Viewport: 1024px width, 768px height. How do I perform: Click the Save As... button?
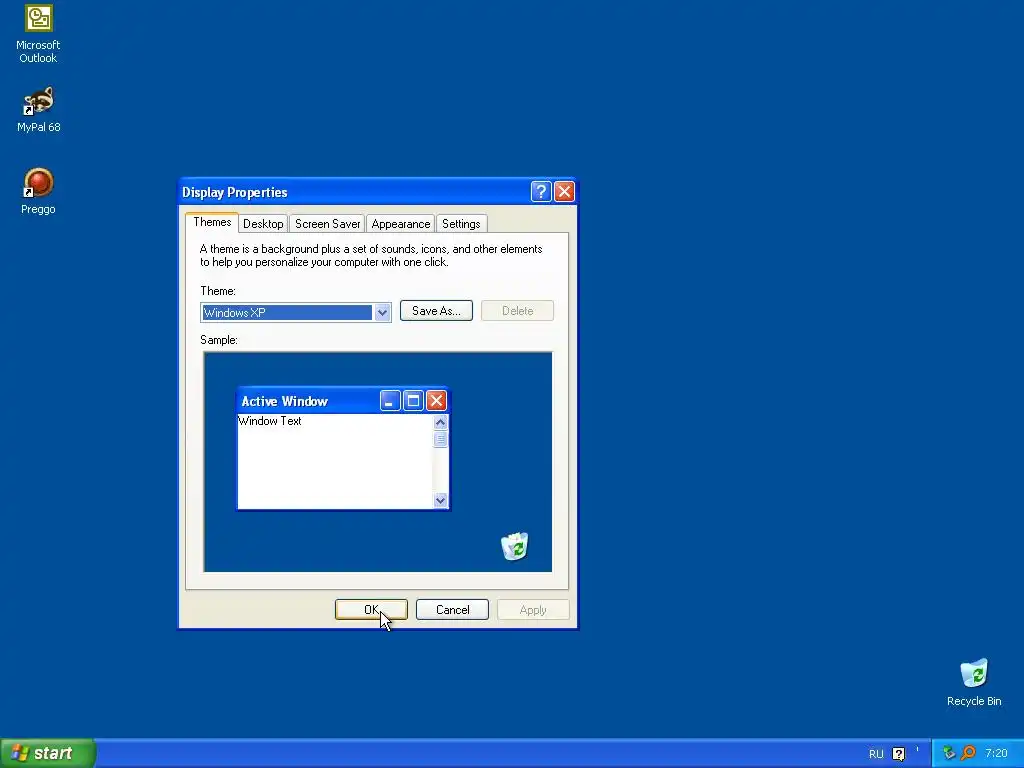tap(436, 311)
